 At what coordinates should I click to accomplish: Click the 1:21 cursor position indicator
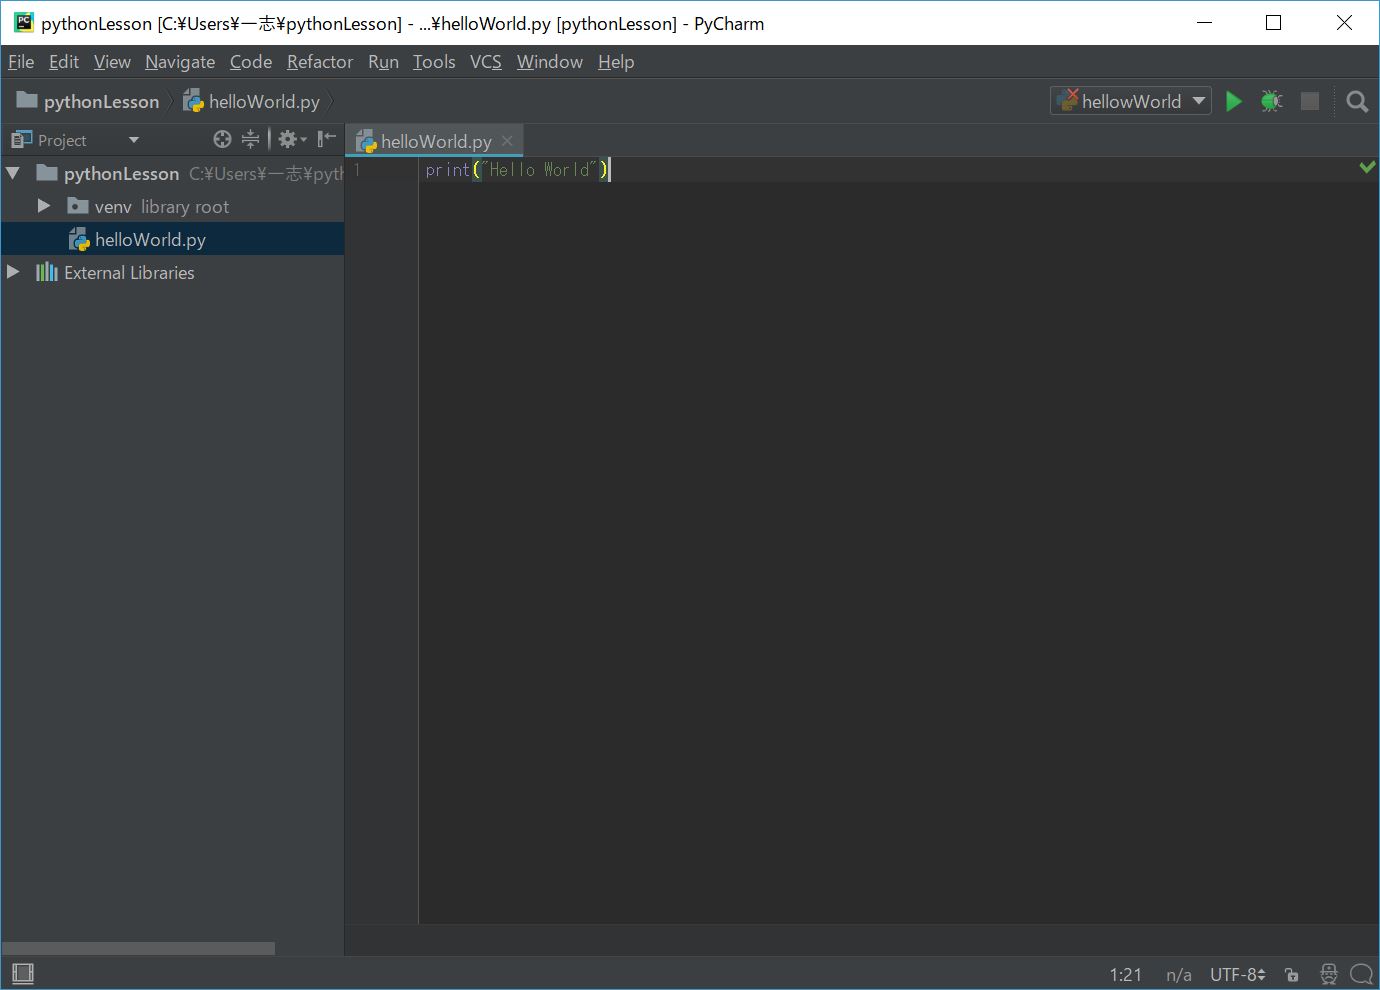(x=1125, y=974)
